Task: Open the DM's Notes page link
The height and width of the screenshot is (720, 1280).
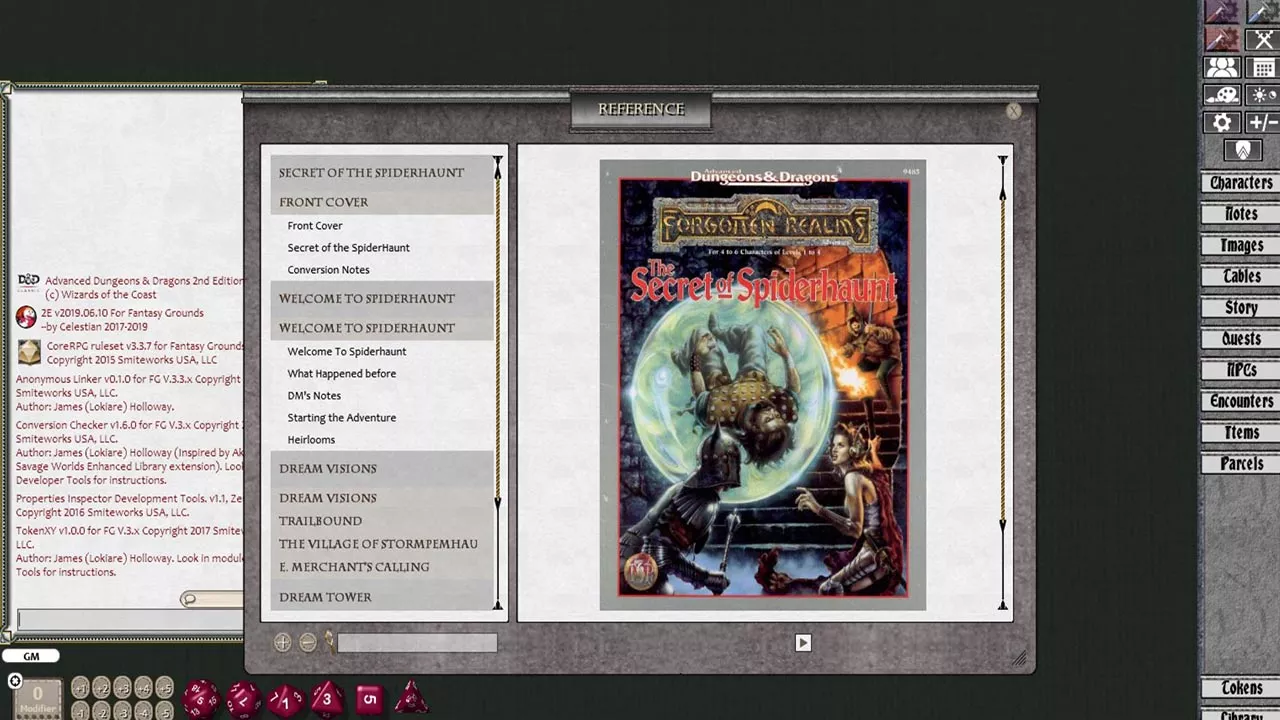Action: click(314, 396)
